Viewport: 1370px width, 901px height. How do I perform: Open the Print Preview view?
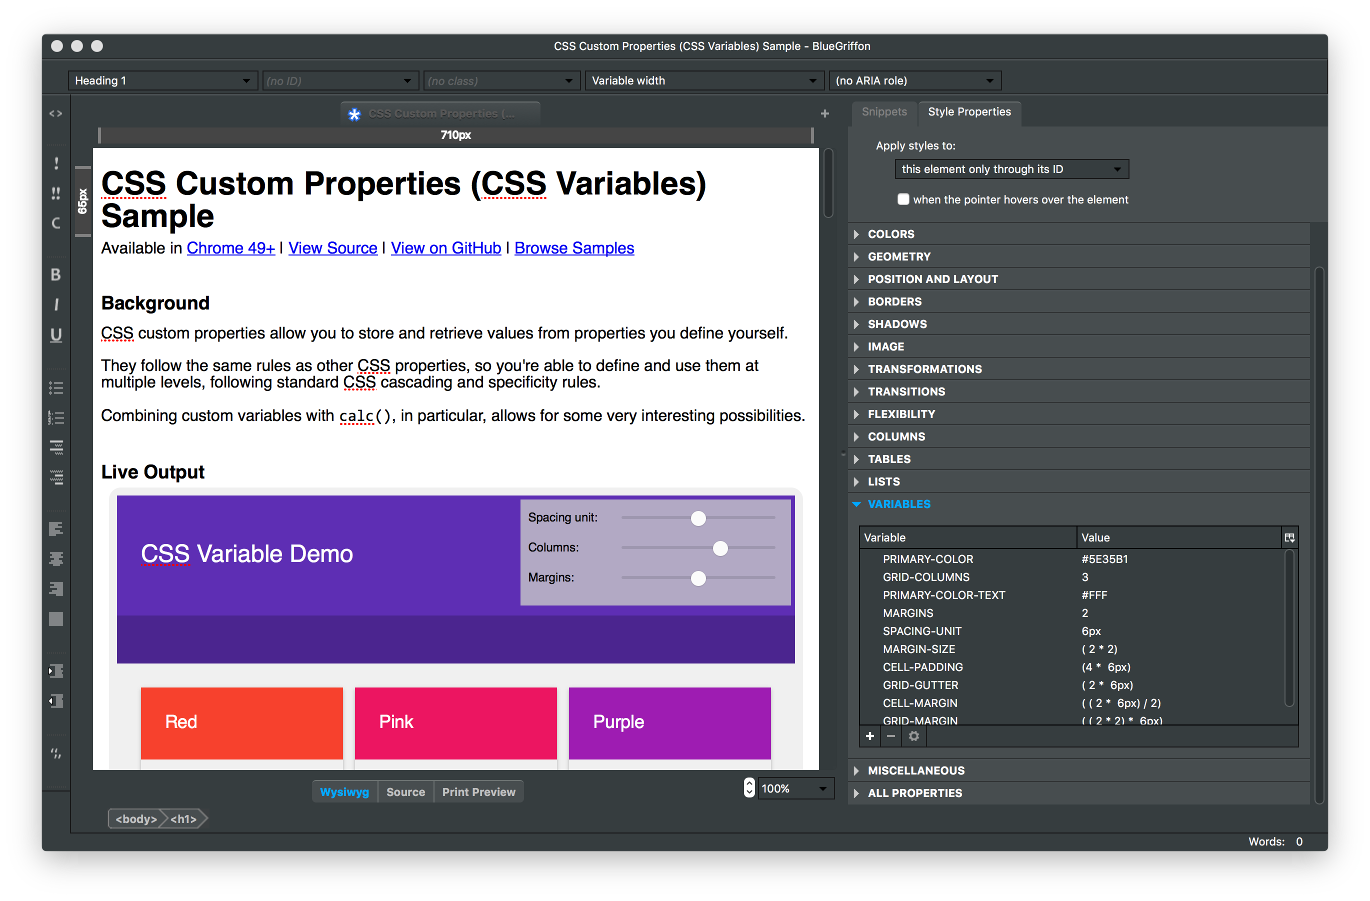[478, 792]
